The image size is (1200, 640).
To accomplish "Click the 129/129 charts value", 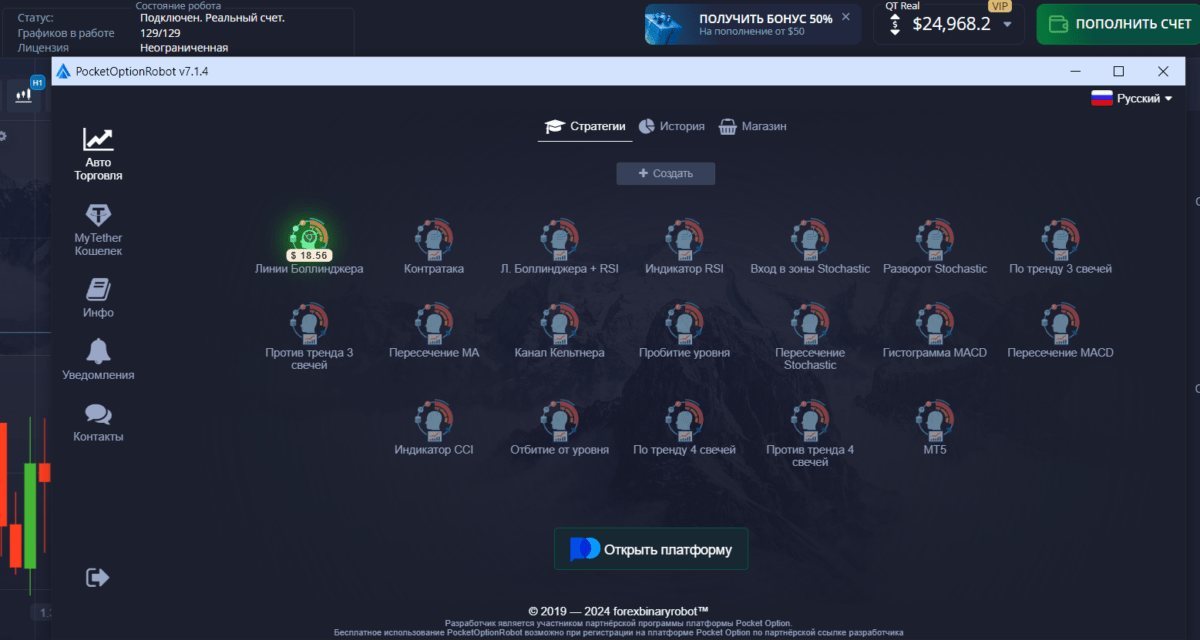I will point(161,33).
